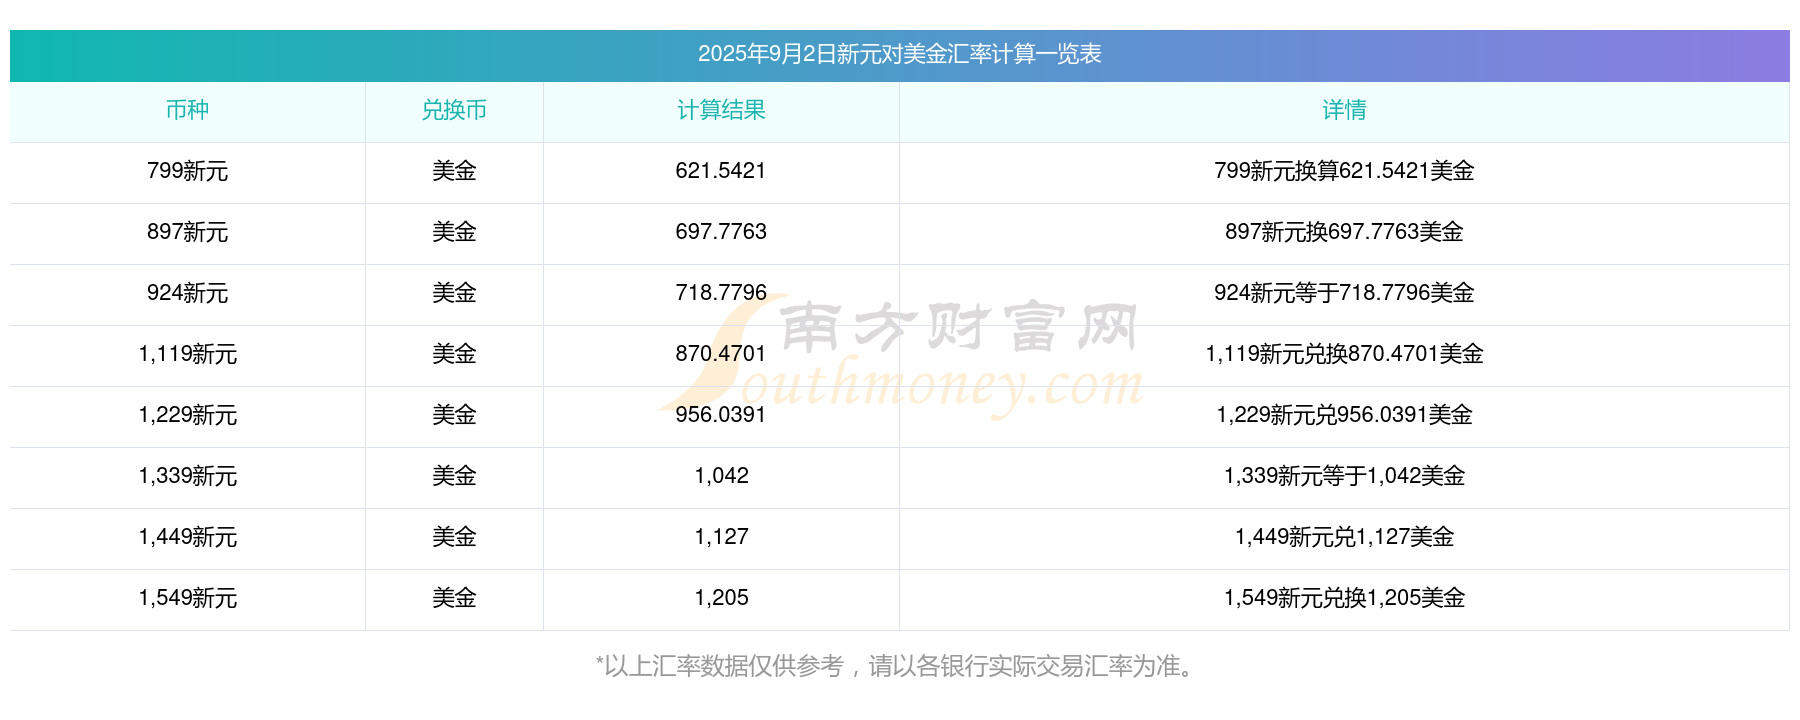Click detail text 897新元换697.7763美金

[1344, 232]
